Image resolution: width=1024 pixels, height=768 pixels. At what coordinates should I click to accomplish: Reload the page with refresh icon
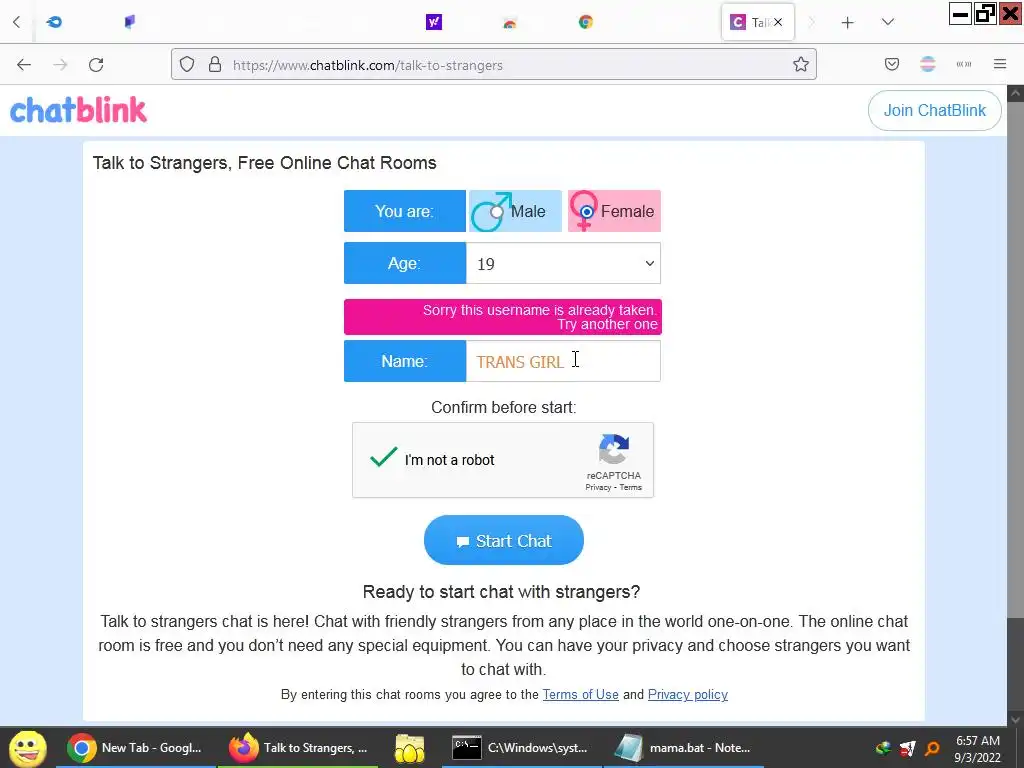click(96, 65)
